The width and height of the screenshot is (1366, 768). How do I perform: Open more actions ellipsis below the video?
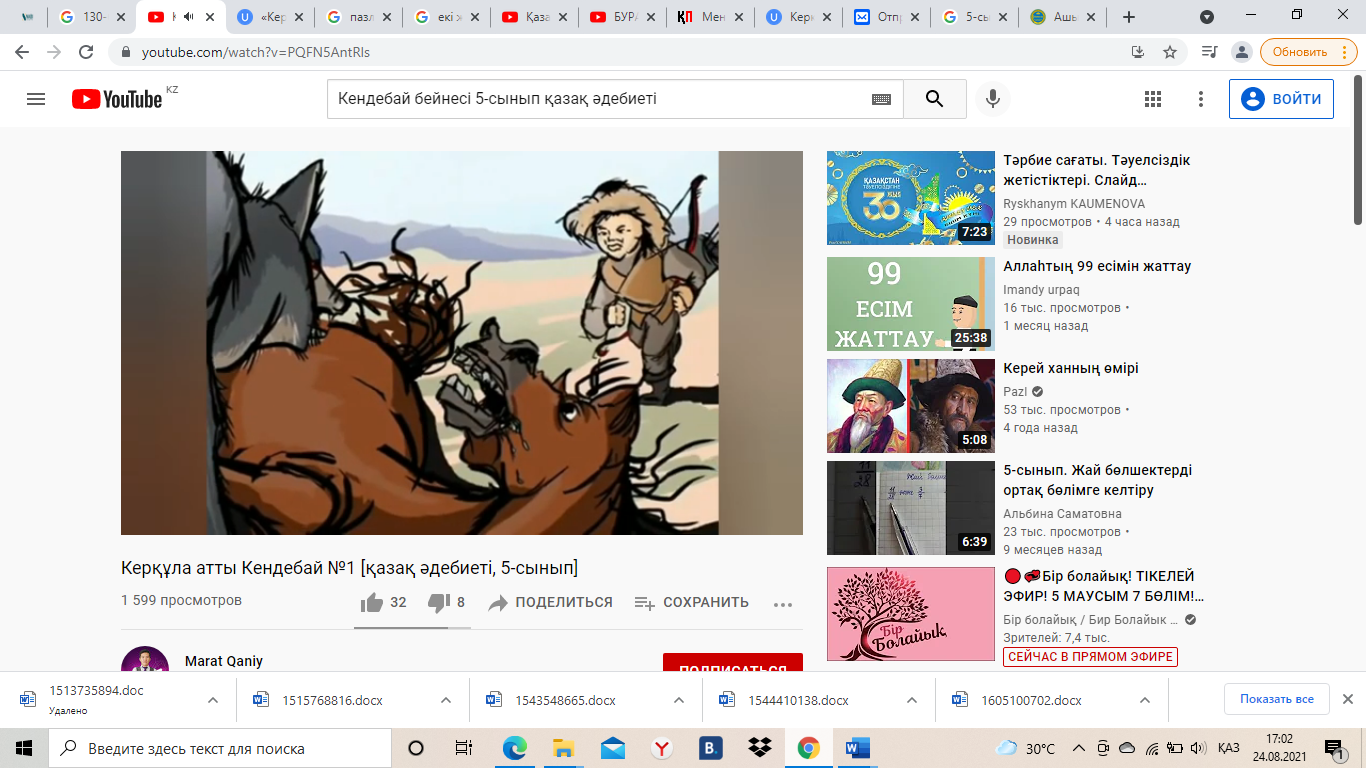tap(783, 603)
